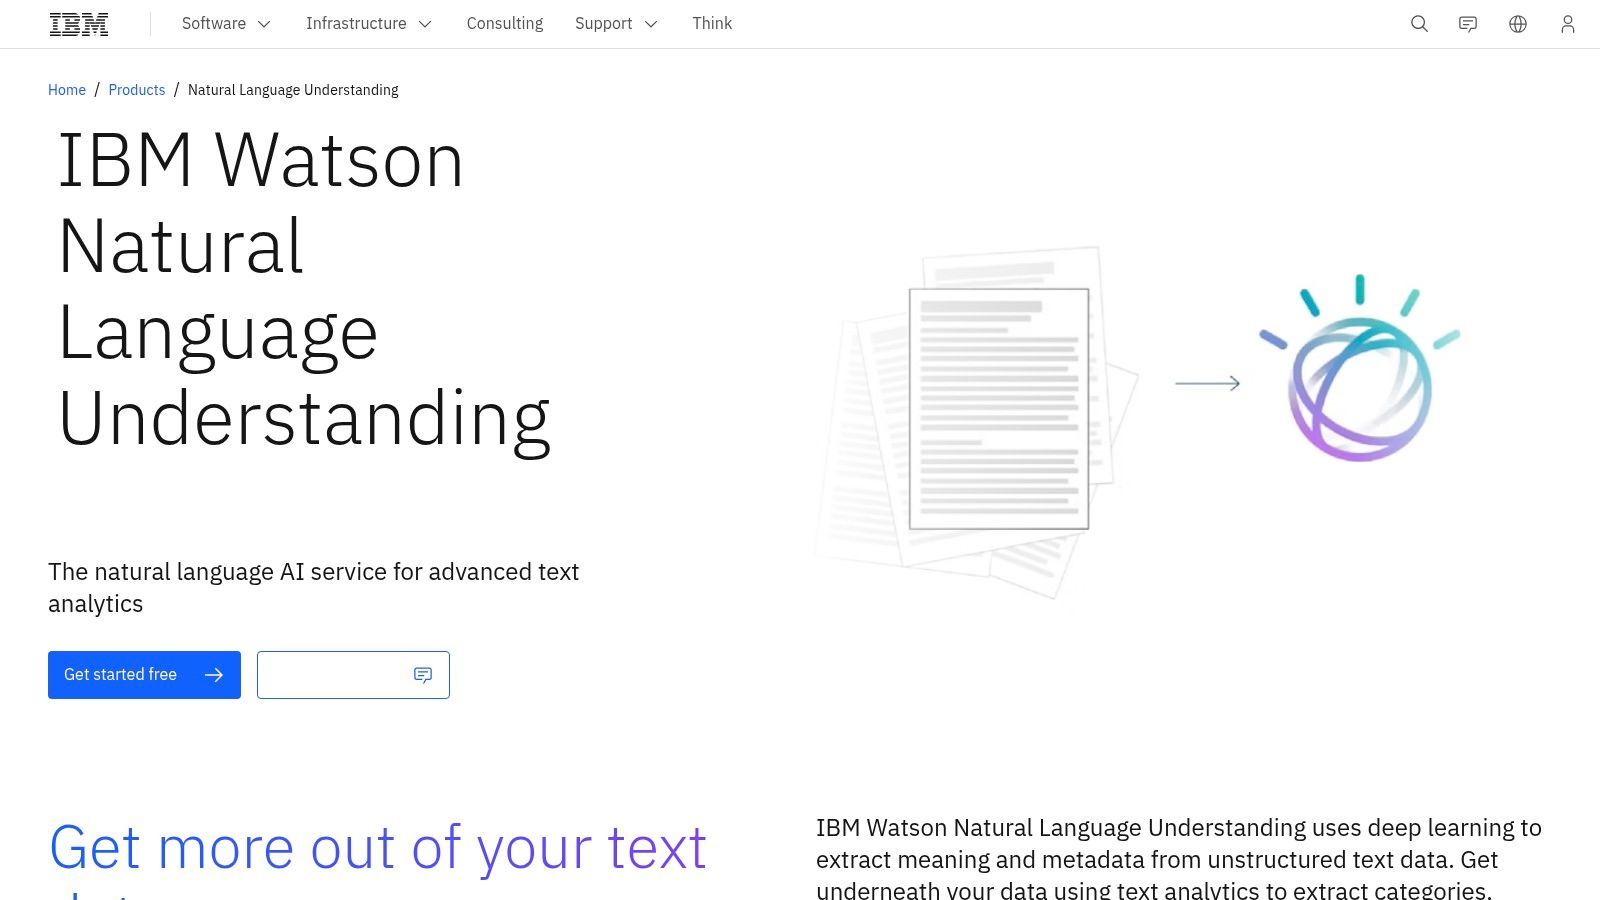This screenshot has width=1600, height=900.
Task: Open the Consulting menu item
Action: pyautogui.click(x=505, y=24)
